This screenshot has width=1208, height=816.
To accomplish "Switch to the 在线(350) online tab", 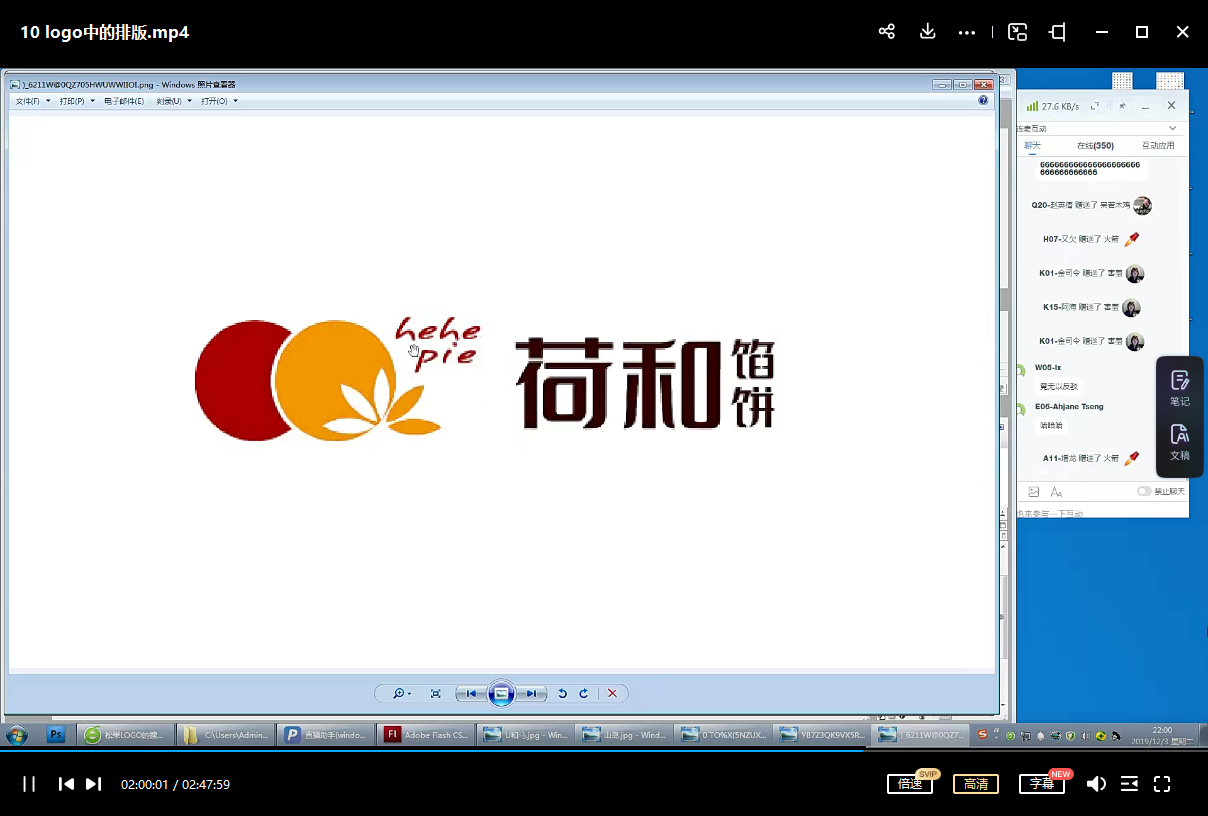I will pyautogui.click(x=1095, y=146).
